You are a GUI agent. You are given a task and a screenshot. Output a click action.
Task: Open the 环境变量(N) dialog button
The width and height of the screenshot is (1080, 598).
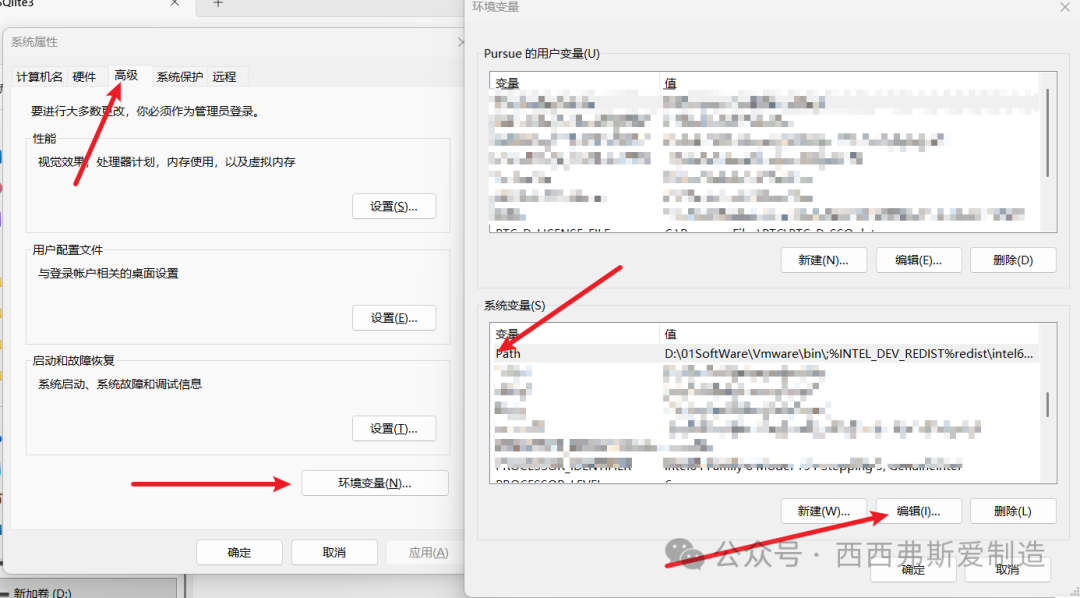point(374,483)
